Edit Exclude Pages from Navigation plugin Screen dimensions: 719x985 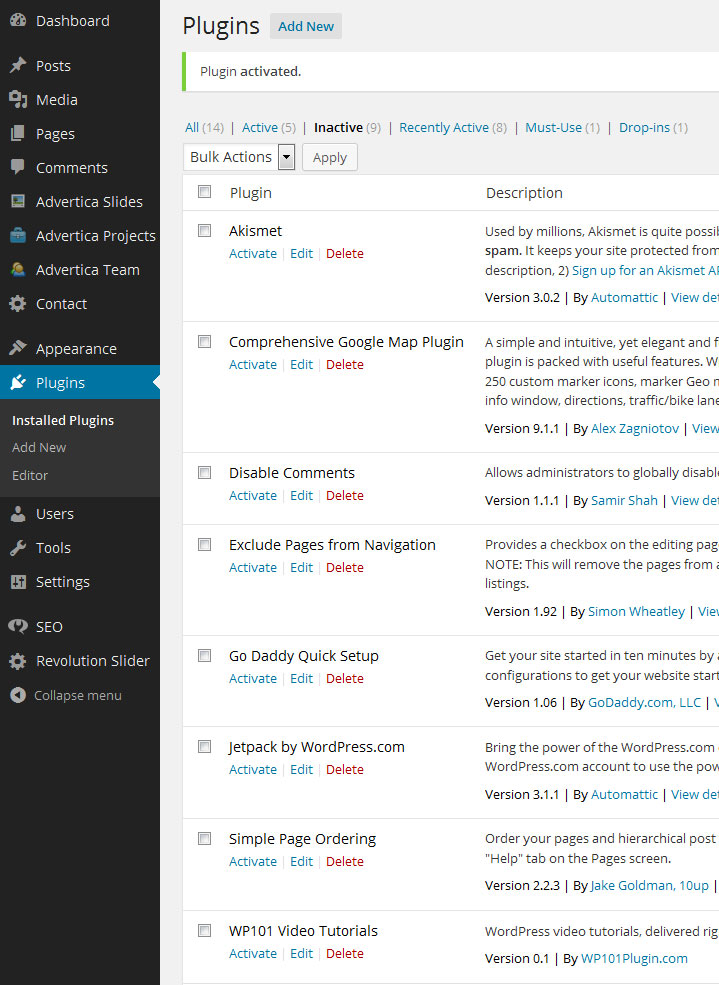[301, 568]
